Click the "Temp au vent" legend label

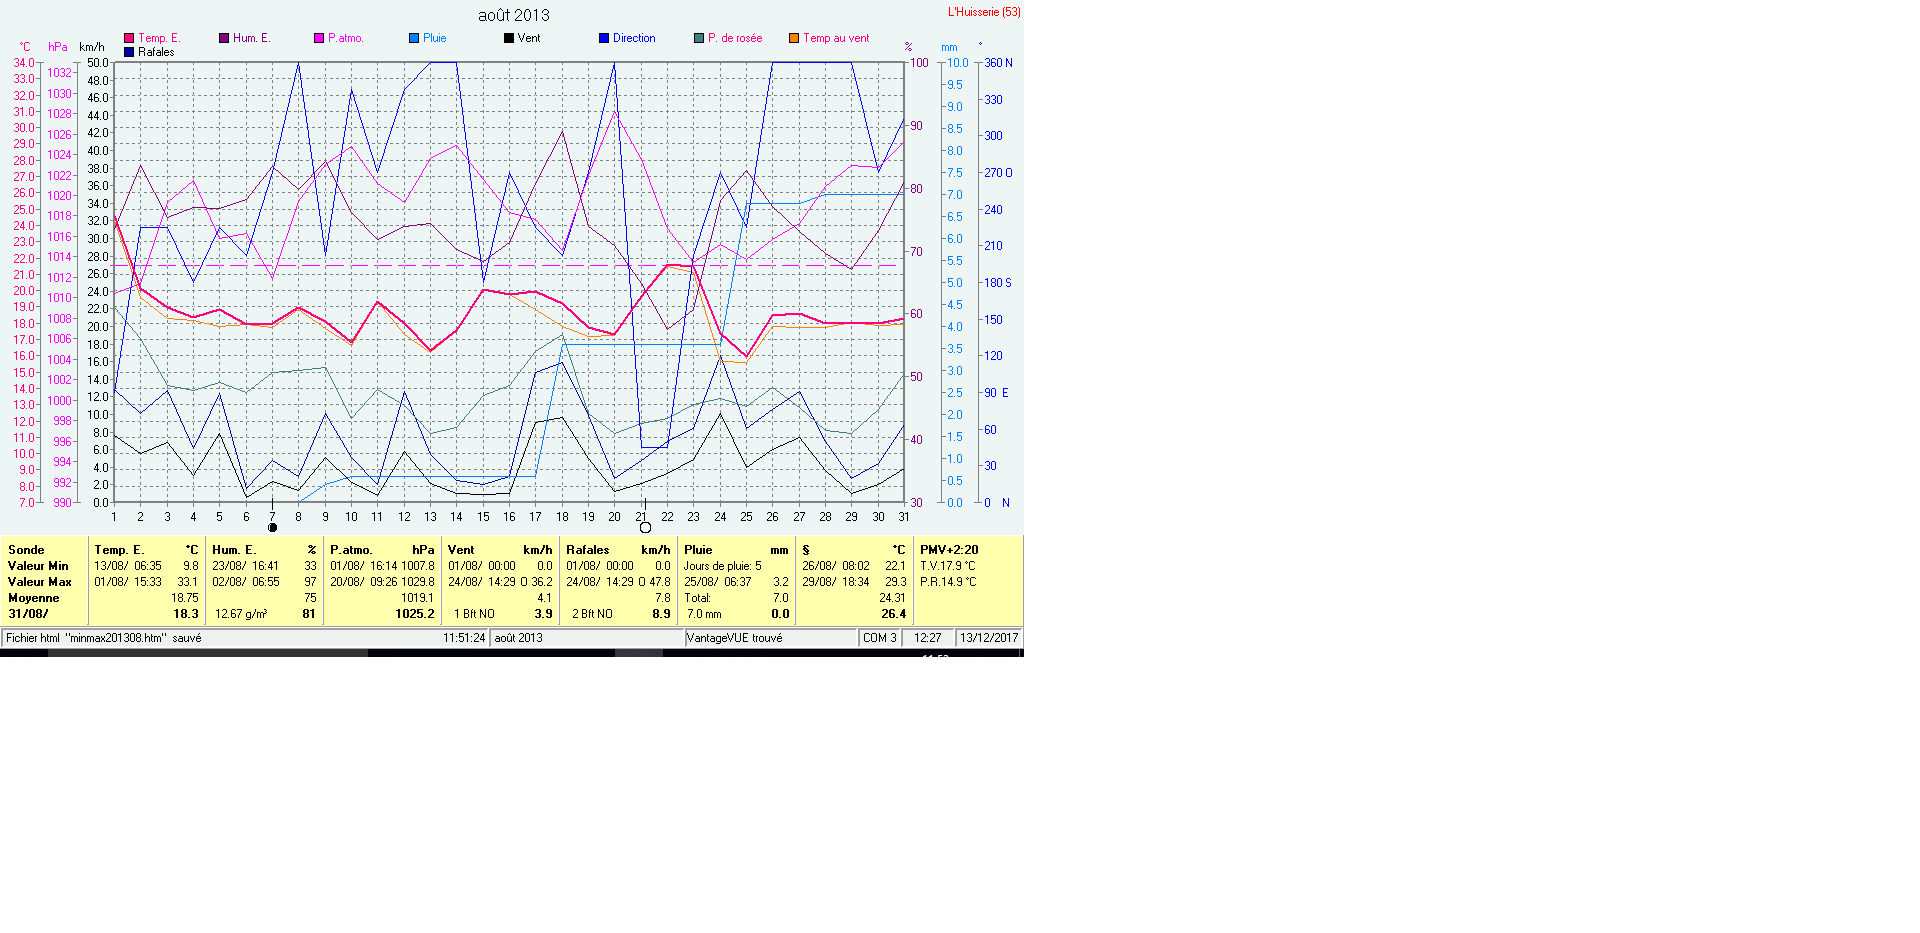pyautogui.click(x=836, y=38)
